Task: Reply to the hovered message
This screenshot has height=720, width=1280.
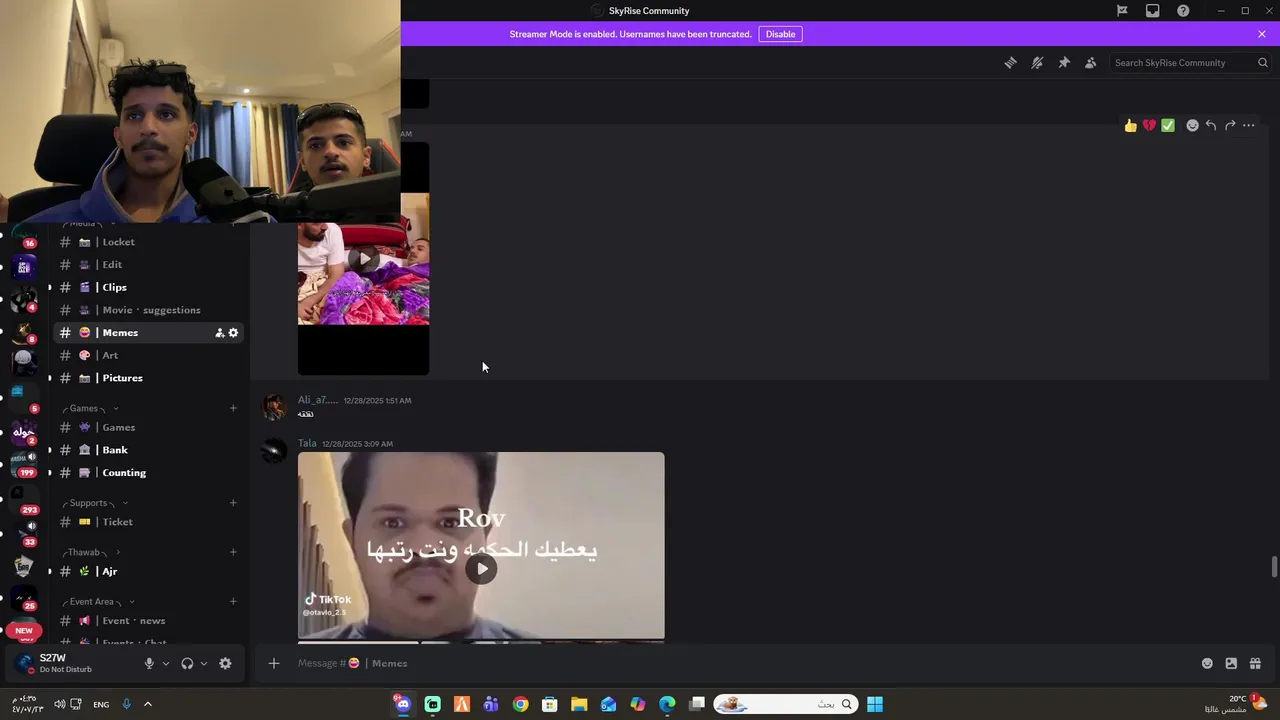Action: pyautogui.click(x=1211, y=125)
